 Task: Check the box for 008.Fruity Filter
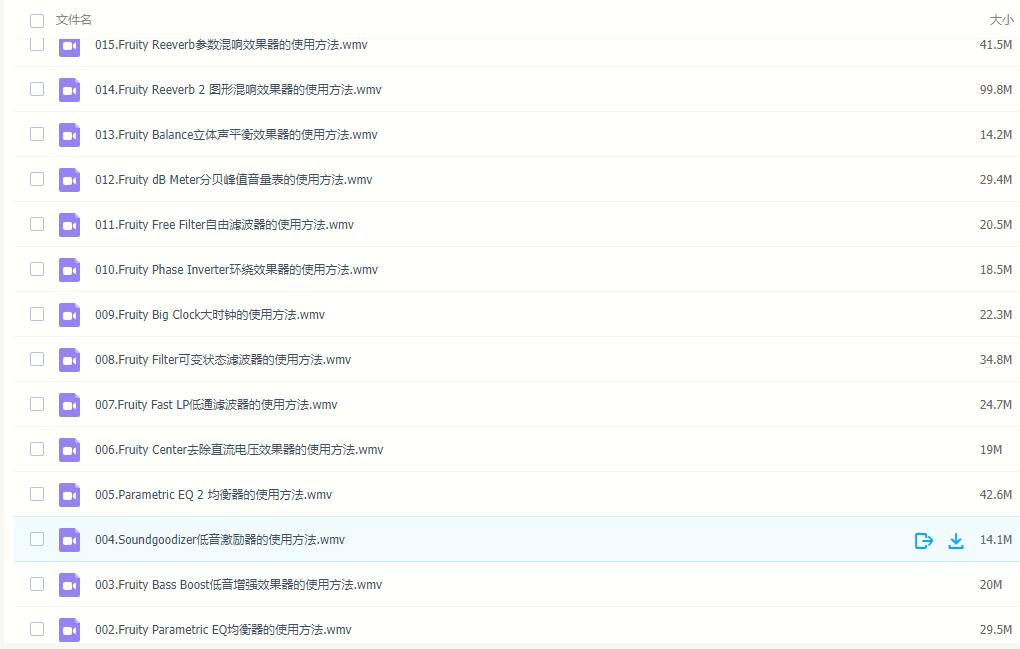[37, 359]
